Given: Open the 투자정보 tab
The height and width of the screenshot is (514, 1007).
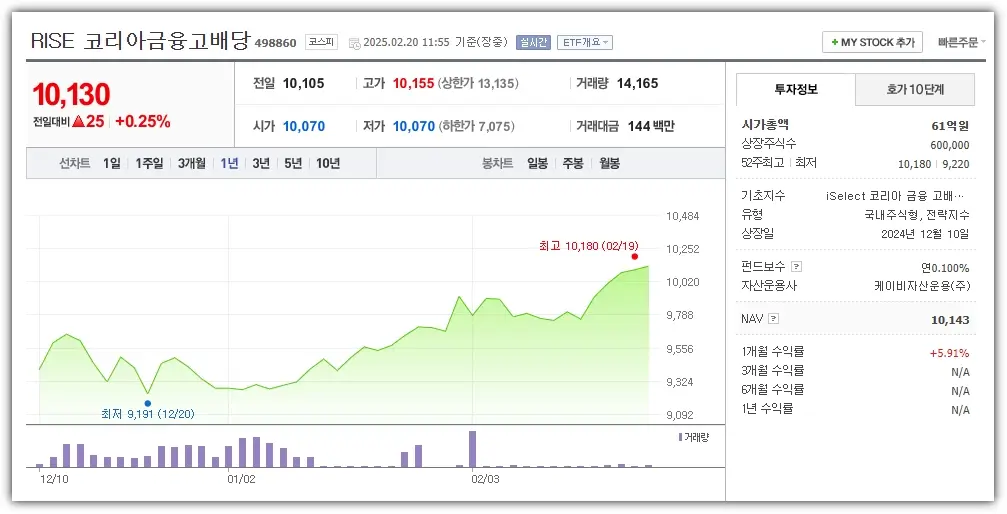Looking at the screenshot, I should pos(796,89).
